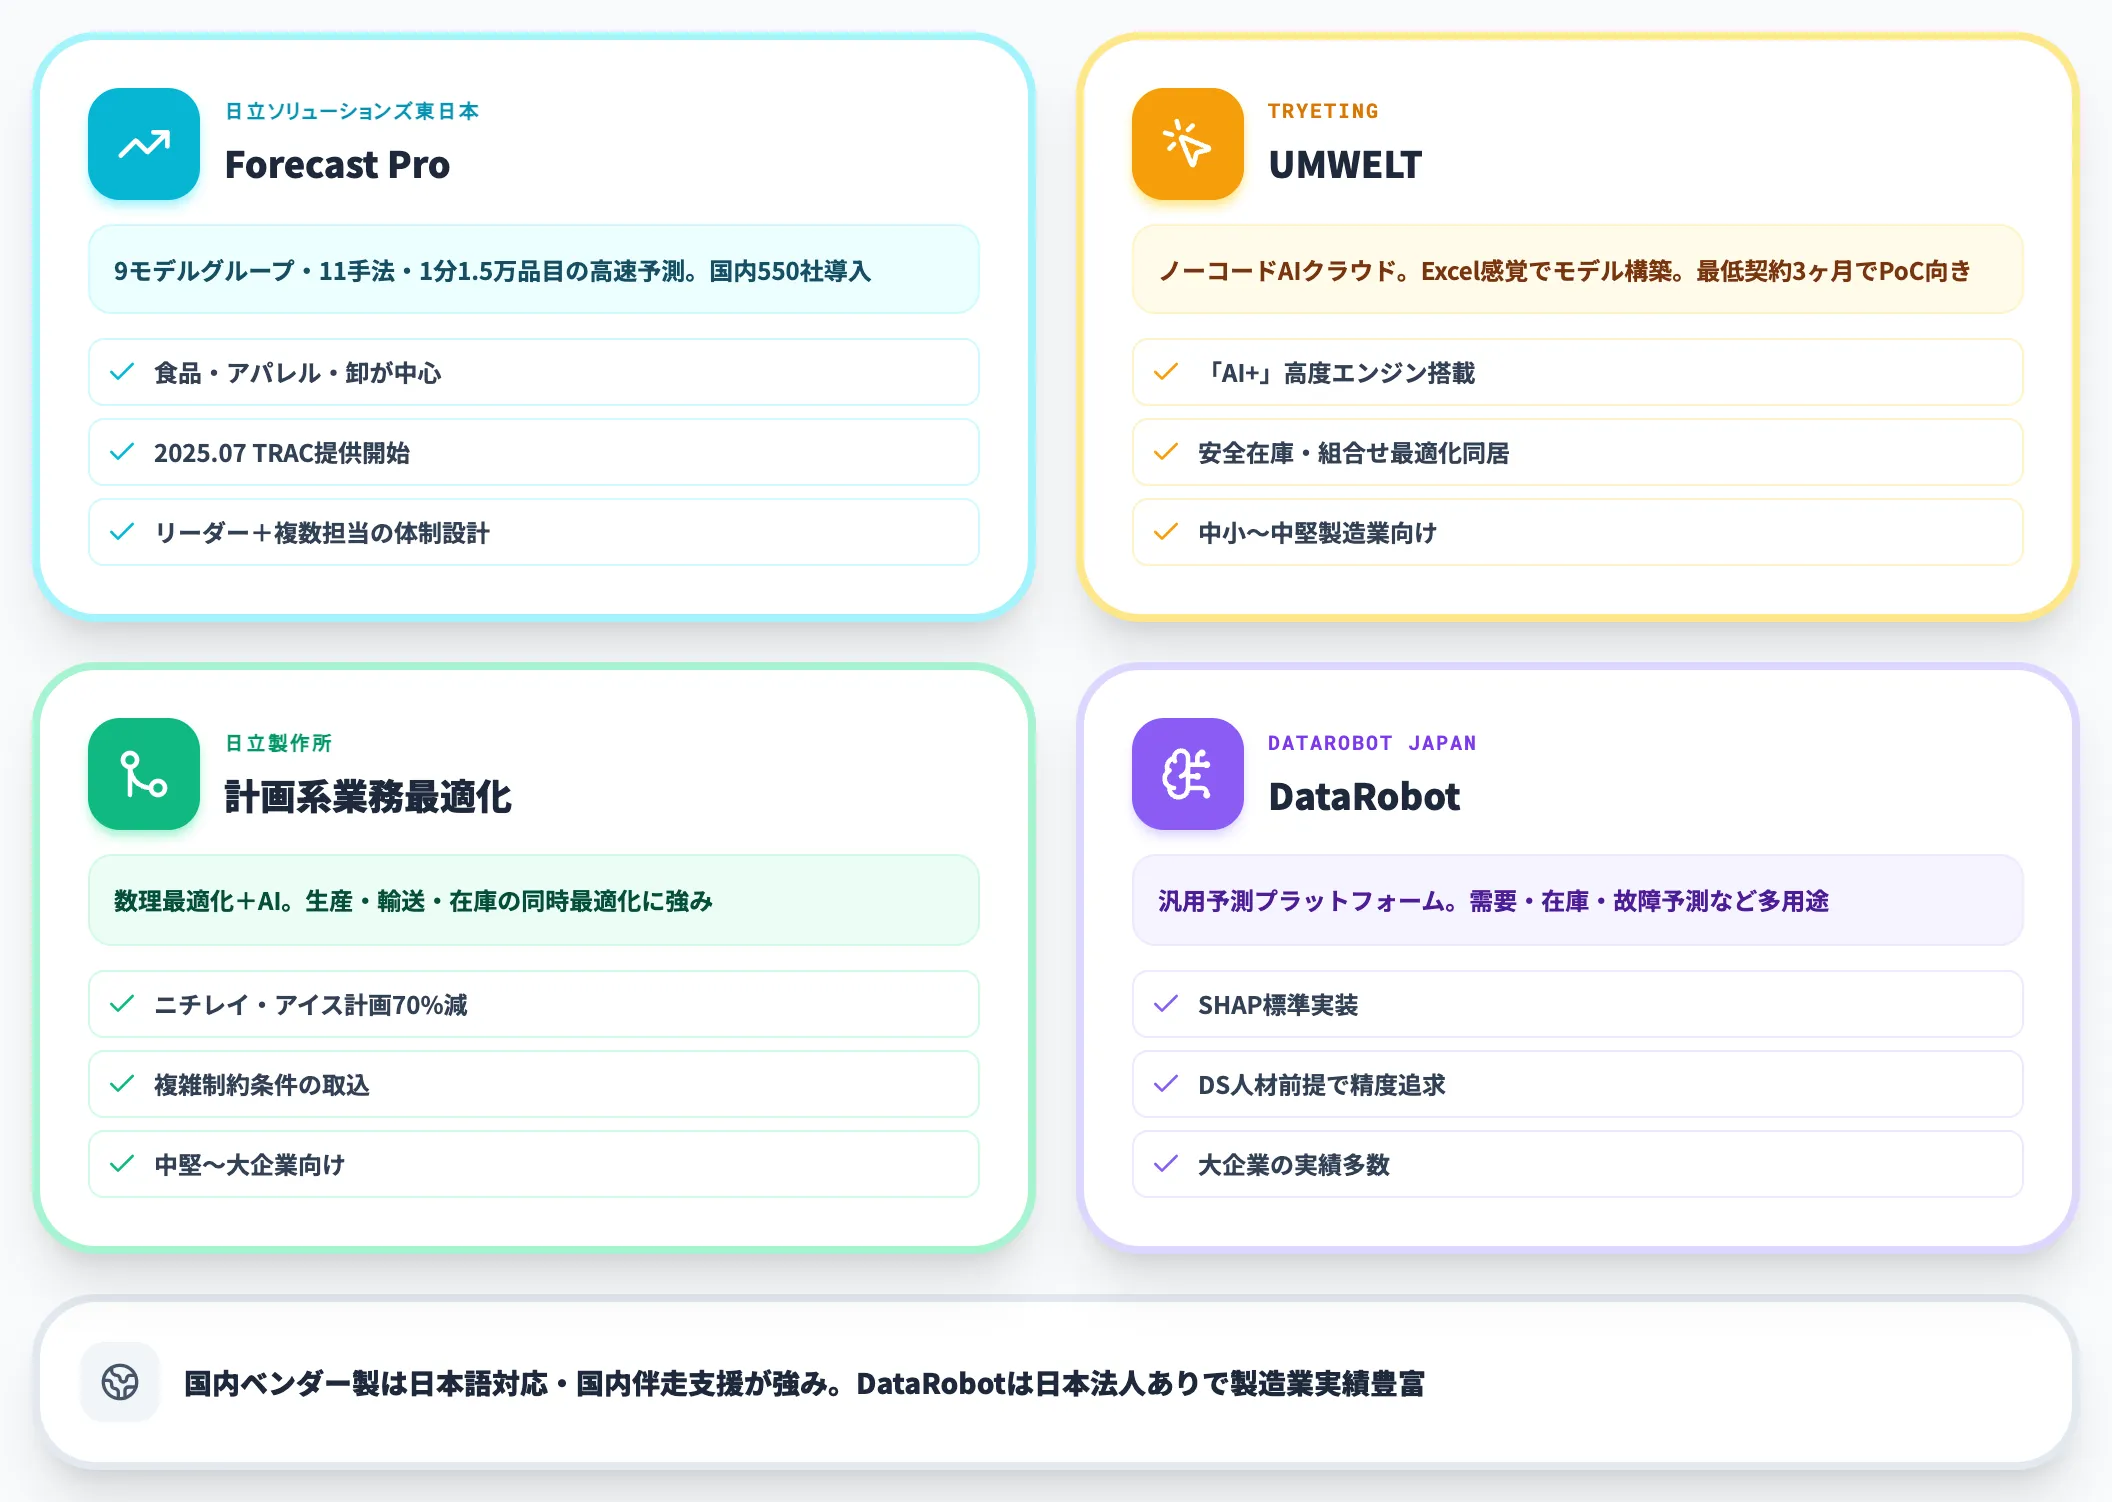Click the Forecast Pro trending-arrow icon

tap(144, 144)
